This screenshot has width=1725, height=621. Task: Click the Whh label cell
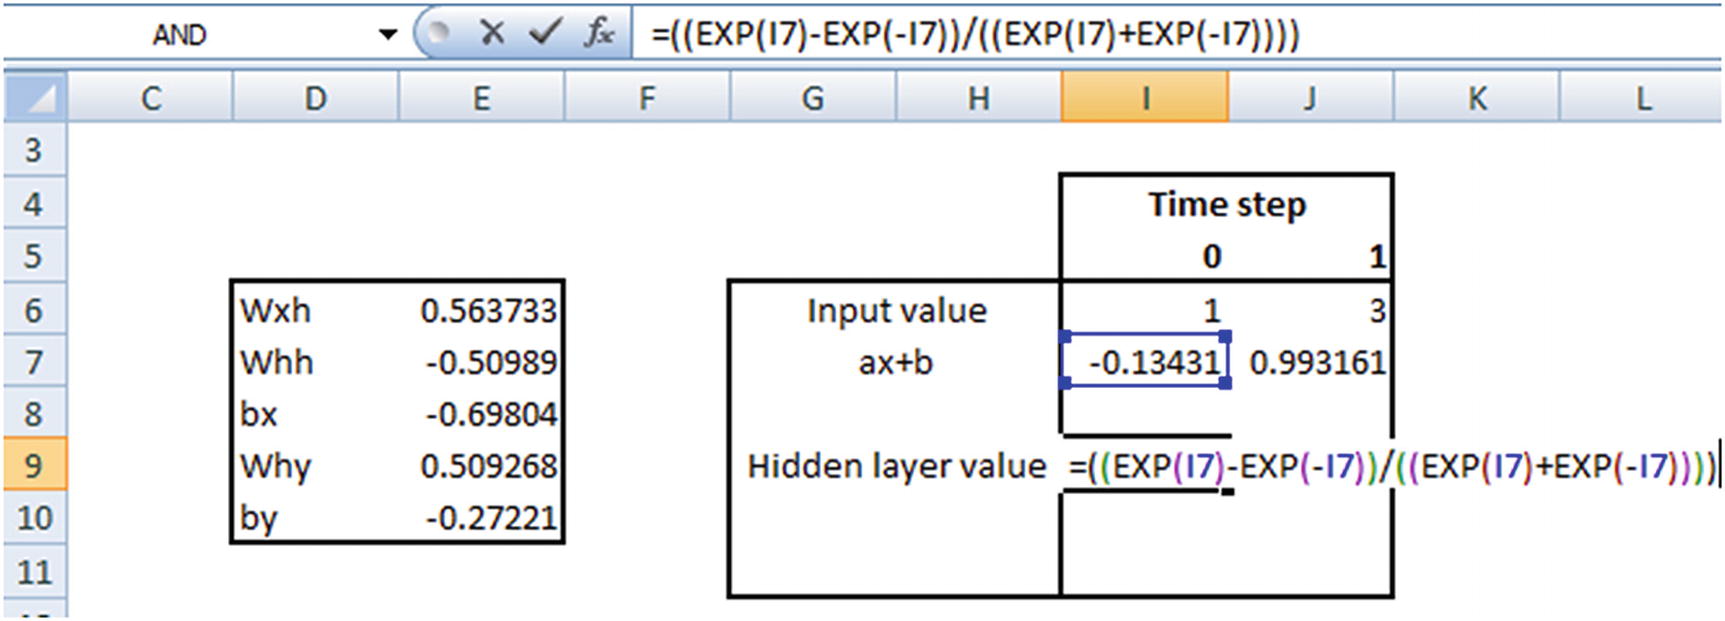coord(315,362)
